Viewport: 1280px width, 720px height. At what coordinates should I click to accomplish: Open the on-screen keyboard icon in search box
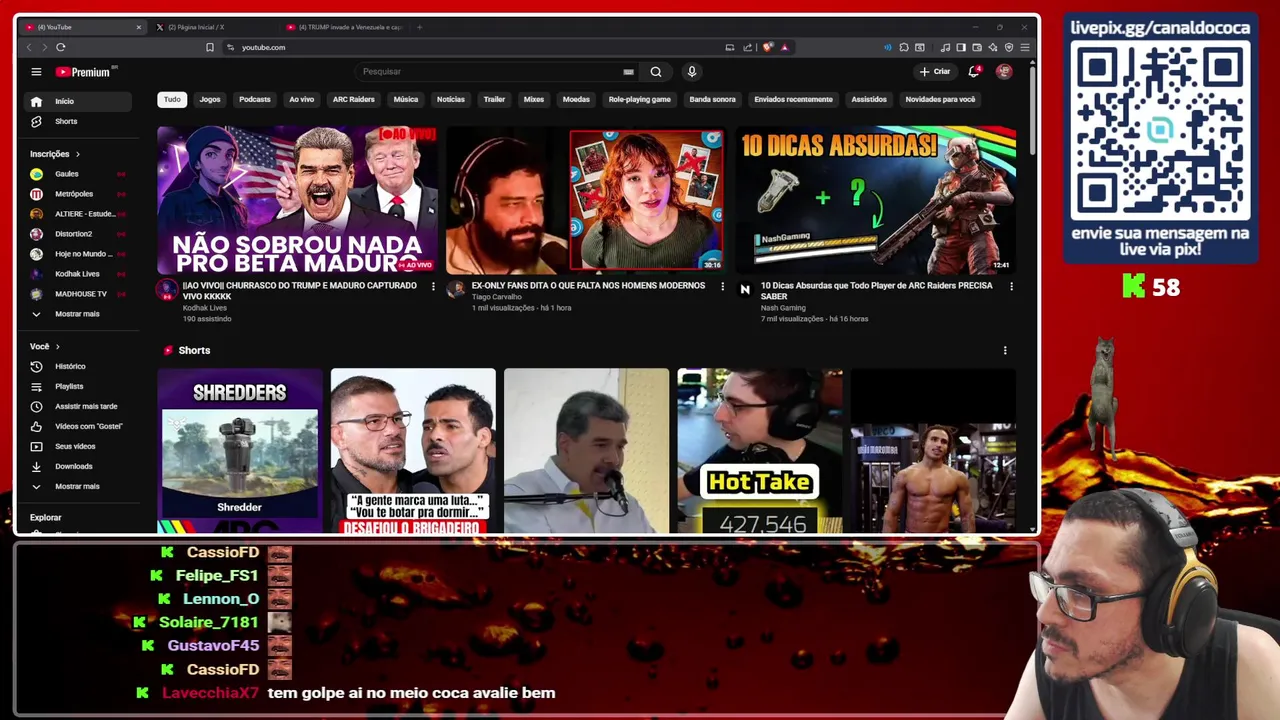coord(628,72)
